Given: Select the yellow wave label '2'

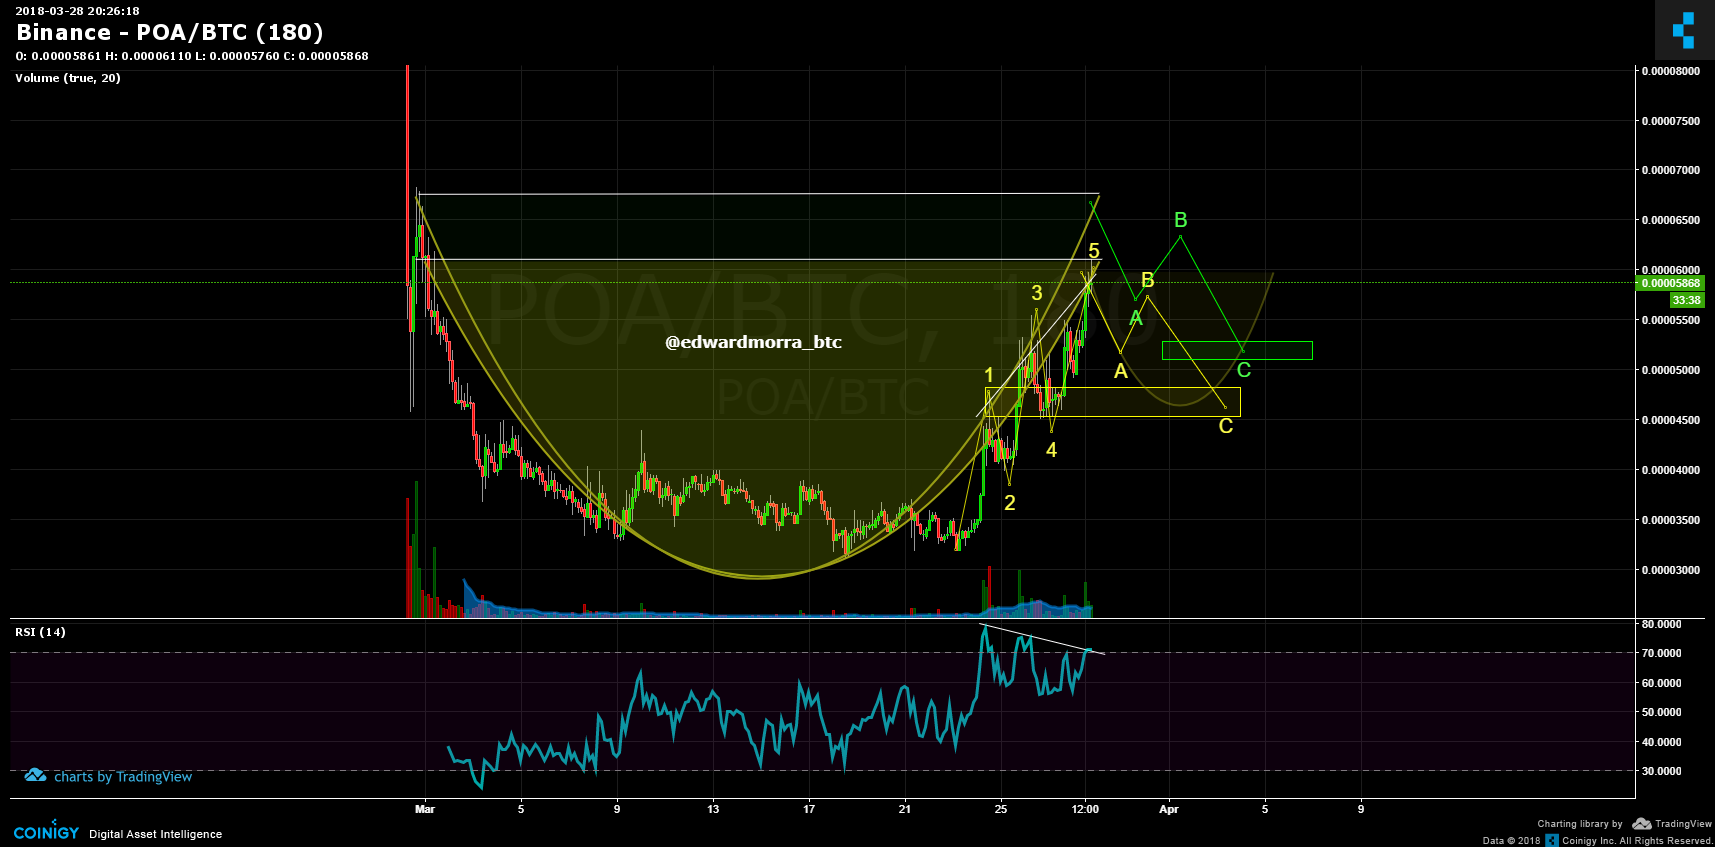Looking at the screenshot, I should (1010, 503).
